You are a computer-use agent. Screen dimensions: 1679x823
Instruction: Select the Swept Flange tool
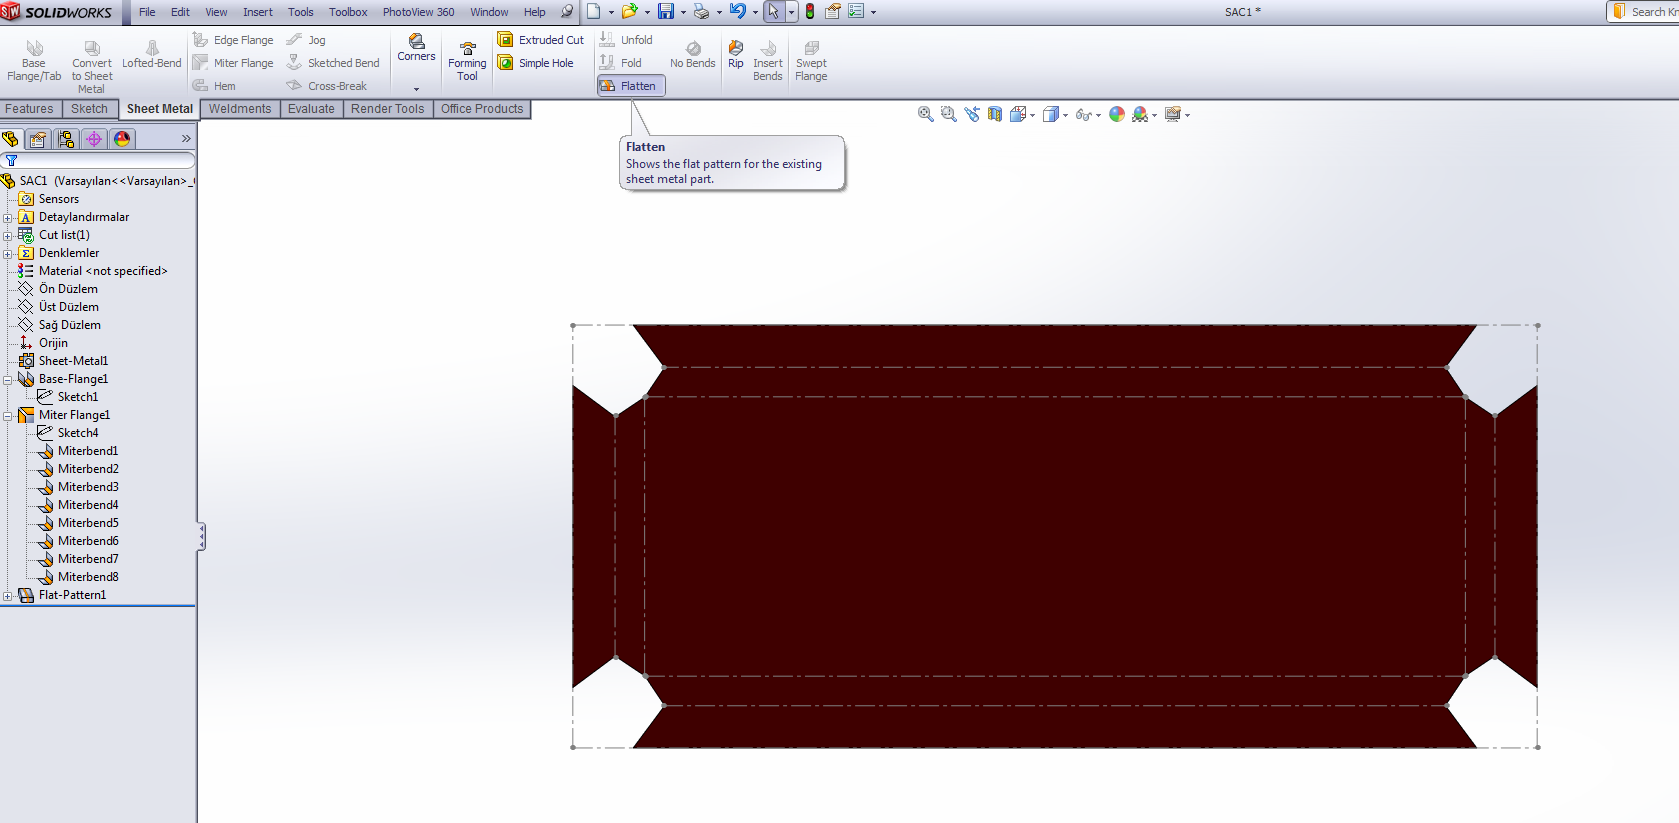pos(811,61)
